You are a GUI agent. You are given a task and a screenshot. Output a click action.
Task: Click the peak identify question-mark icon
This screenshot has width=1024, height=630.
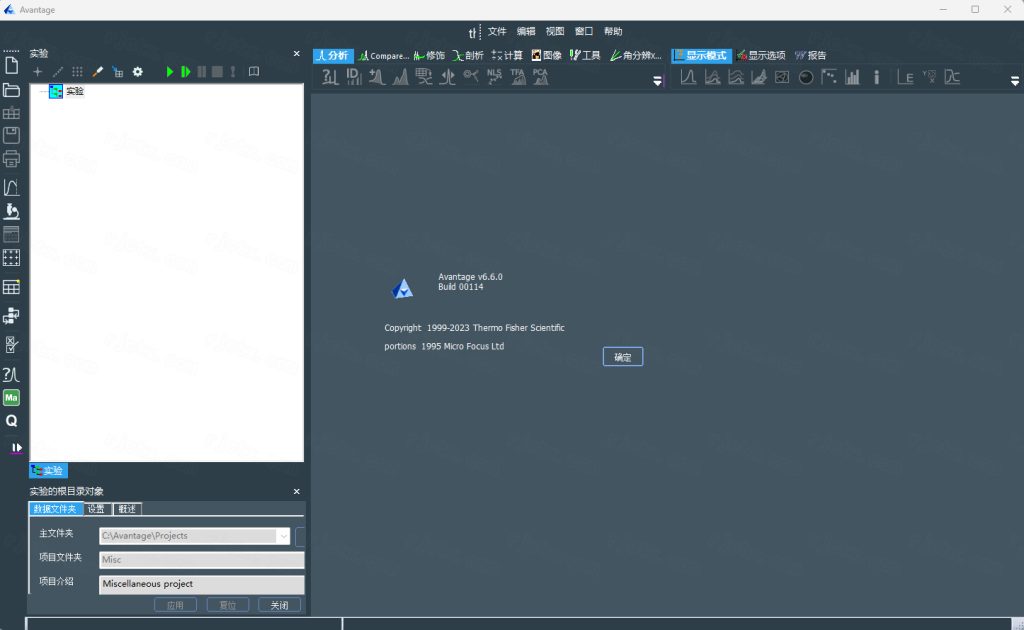pos(330,77)
